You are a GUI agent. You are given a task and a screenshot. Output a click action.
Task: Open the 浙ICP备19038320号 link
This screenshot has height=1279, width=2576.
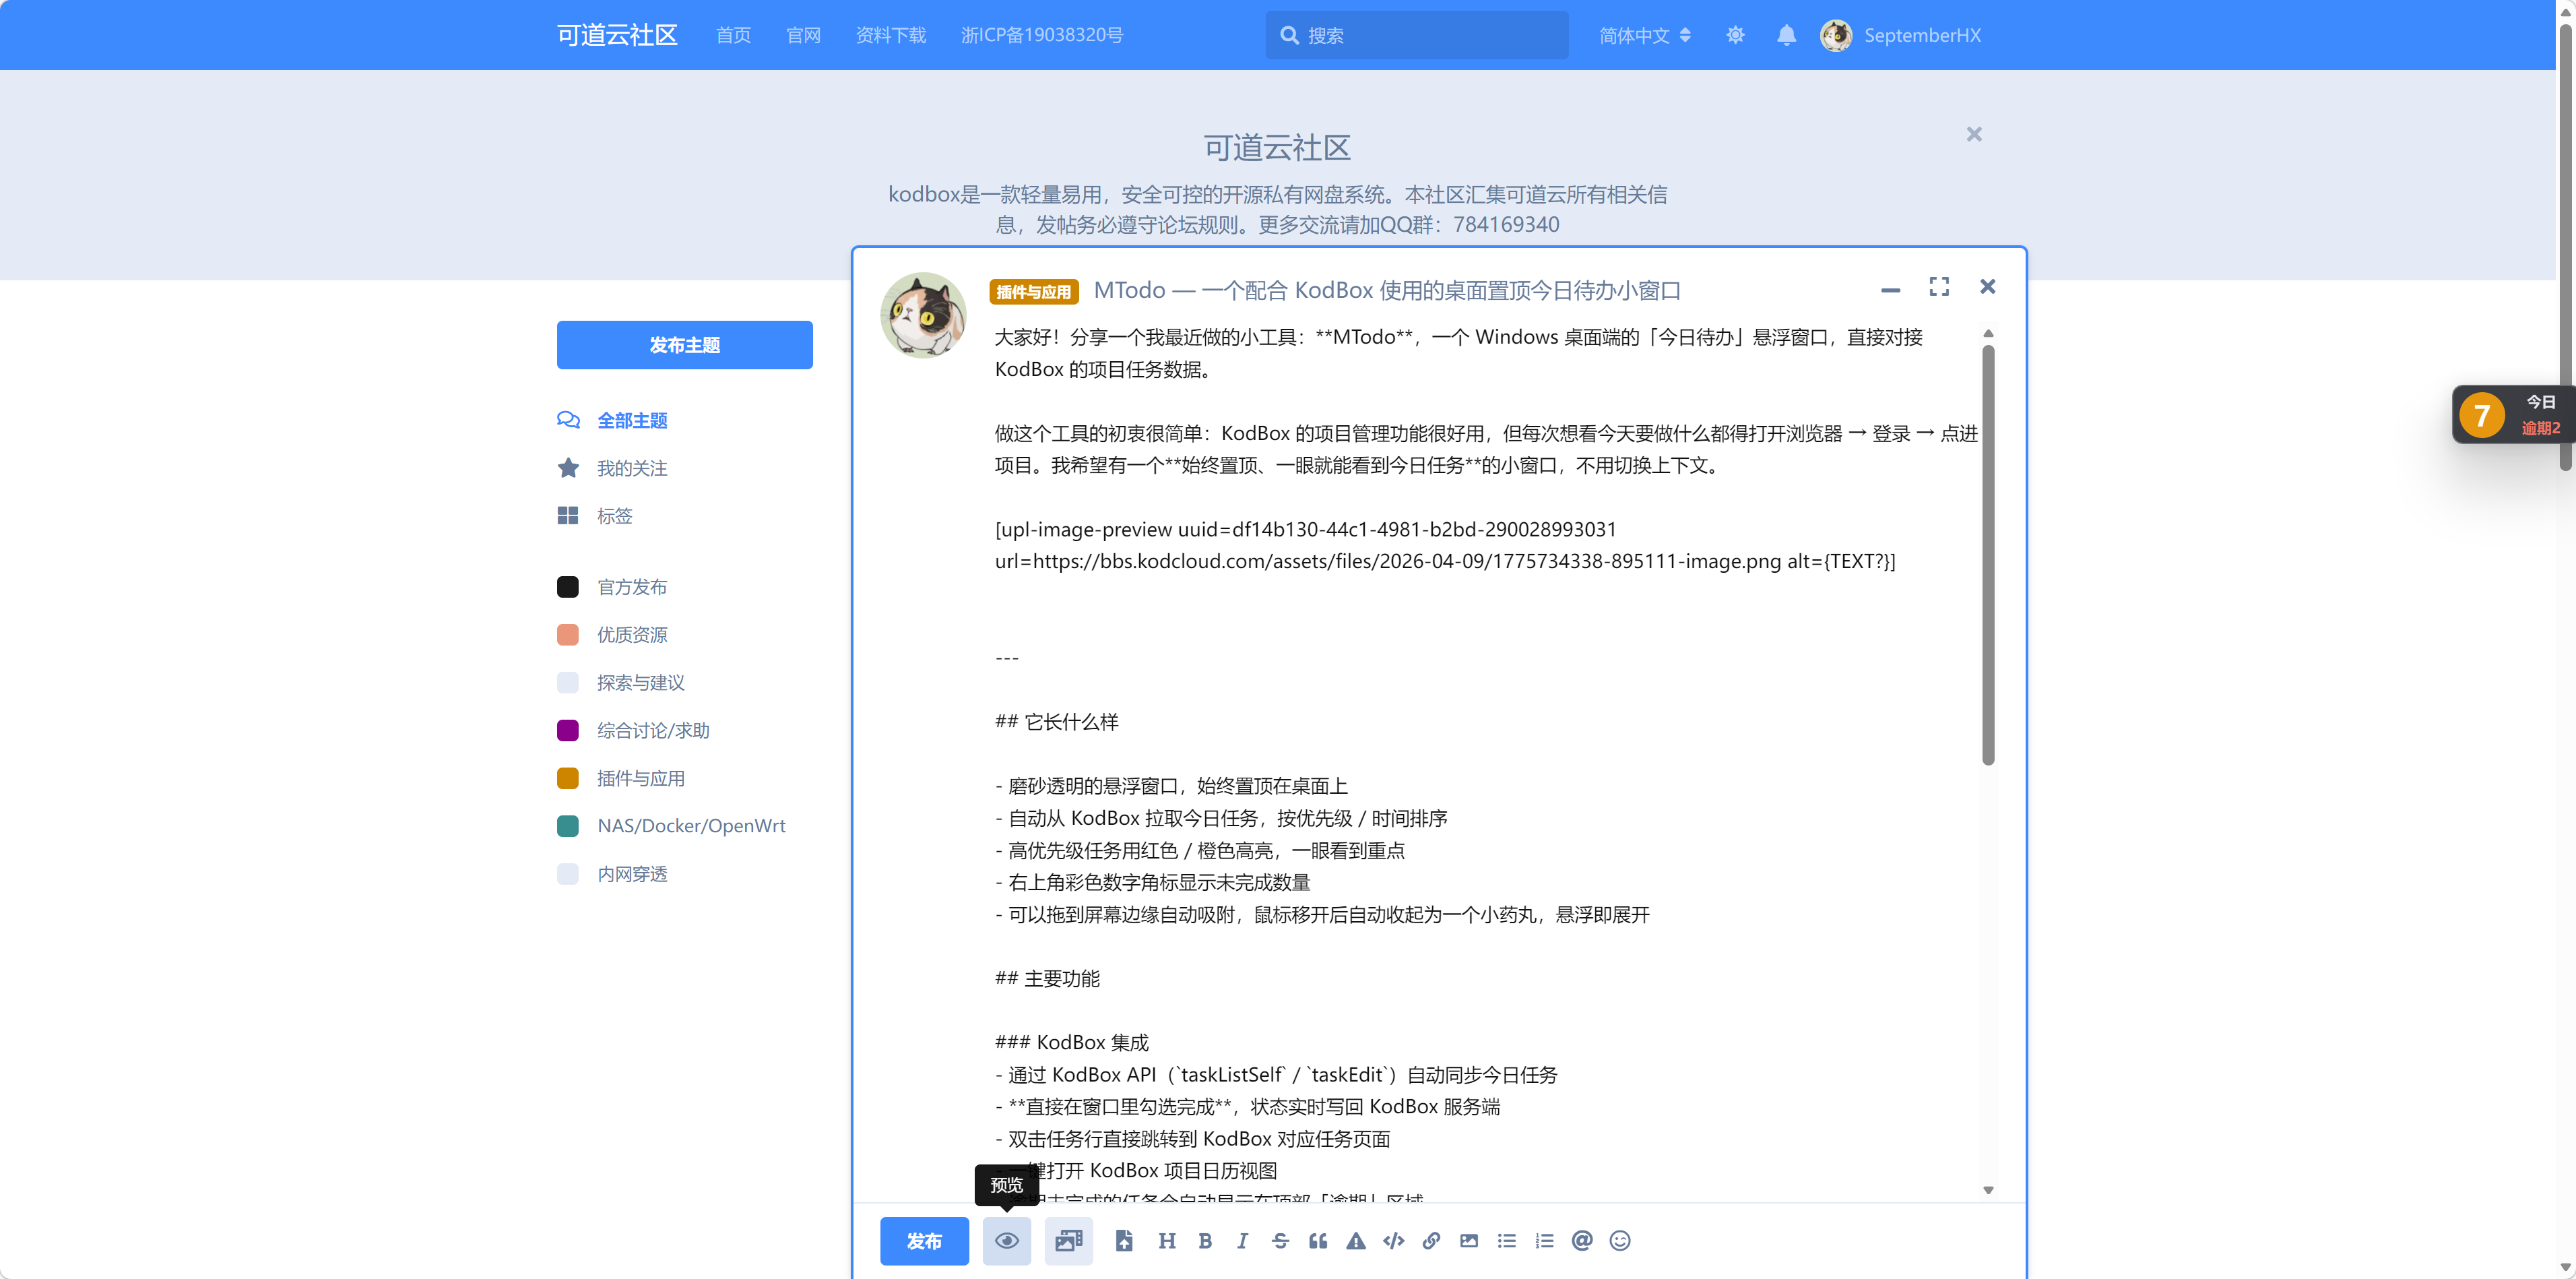click(1041, 35)
